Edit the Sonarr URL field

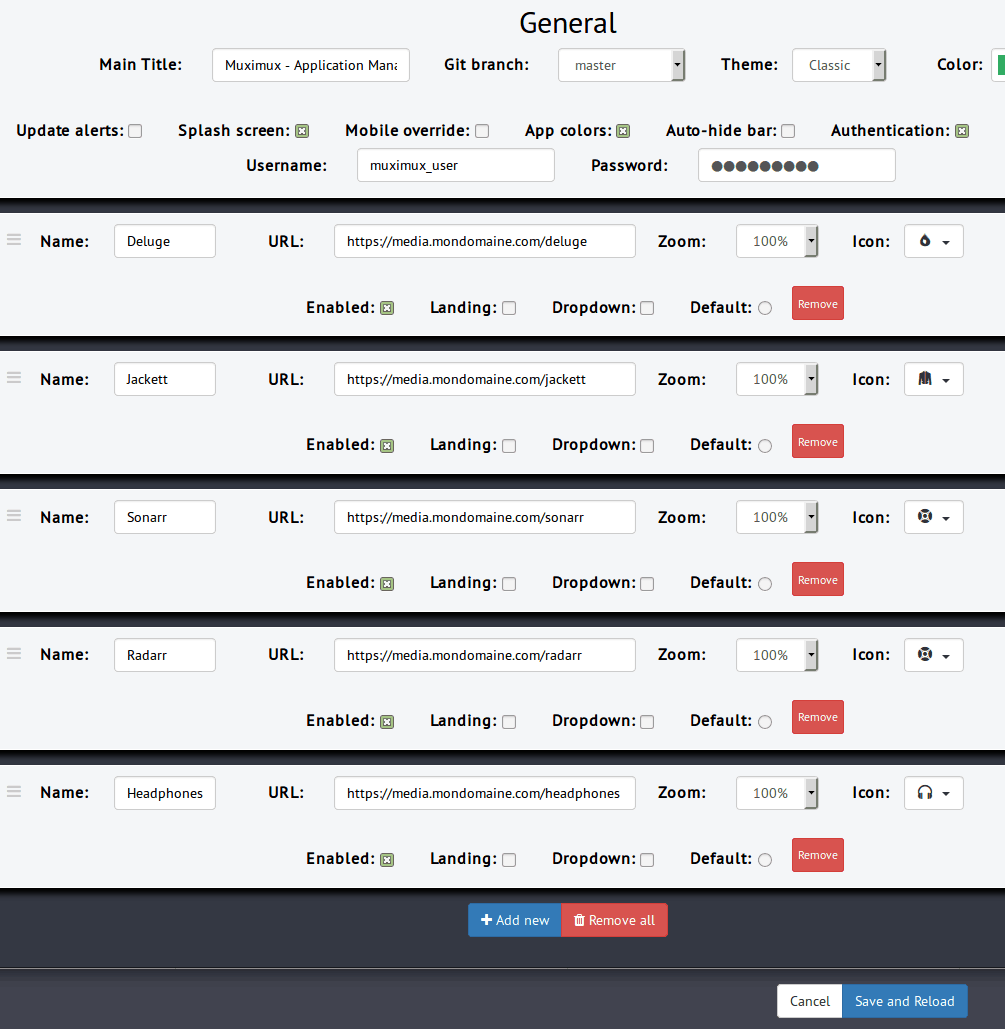[484, 516]
